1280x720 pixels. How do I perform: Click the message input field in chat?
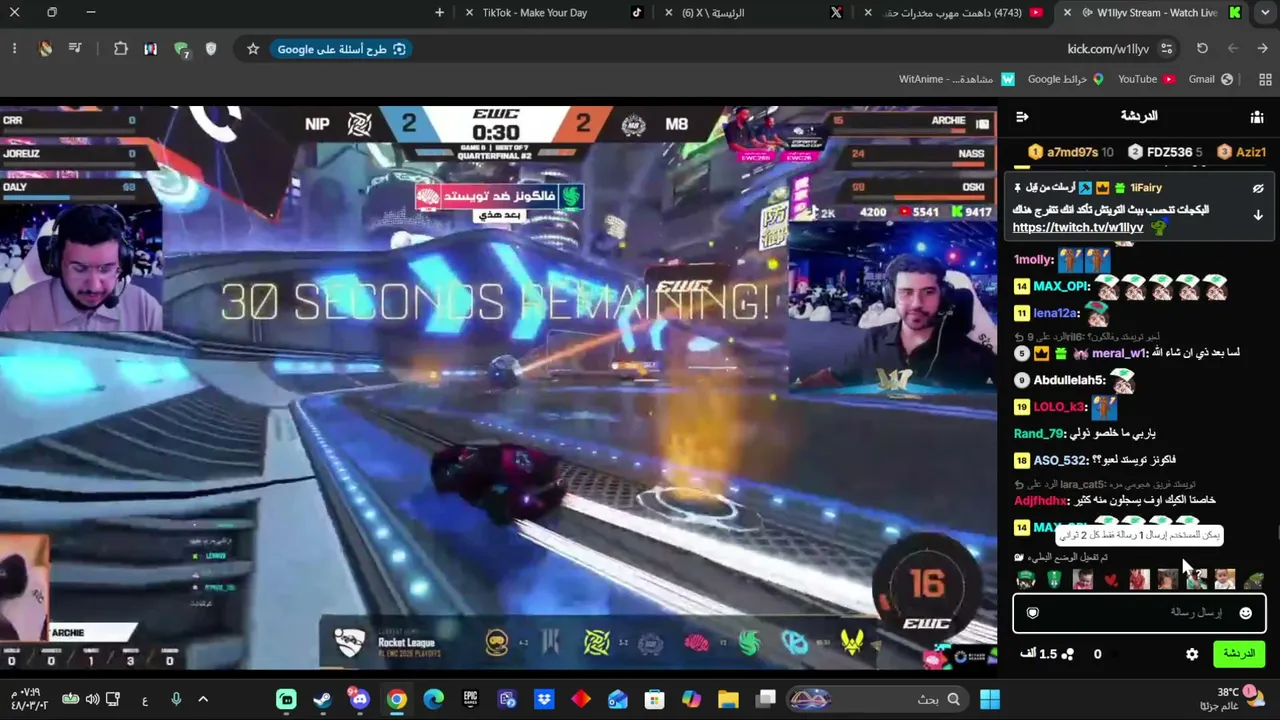pyautogui.click(x=1139, y=612)
